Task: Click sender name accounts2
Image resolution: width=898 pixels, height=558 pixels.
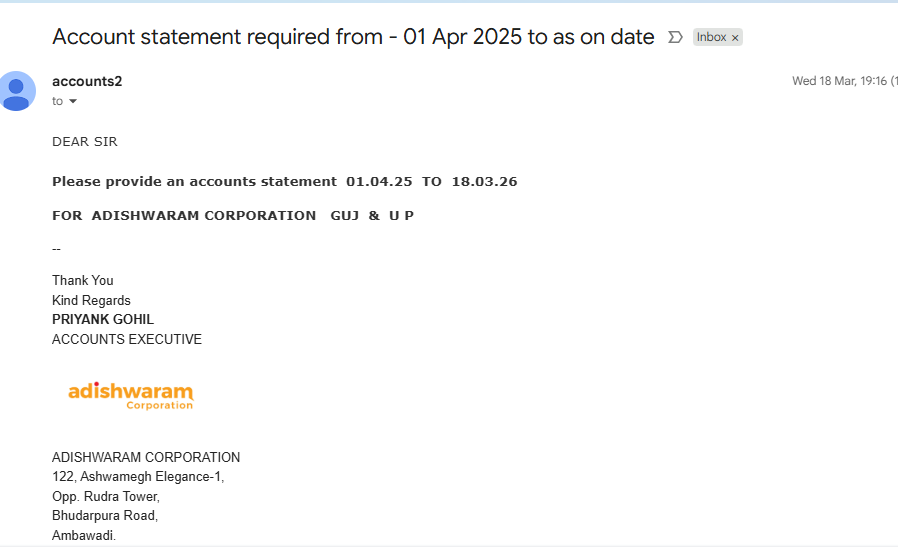Action: [87, 81]
